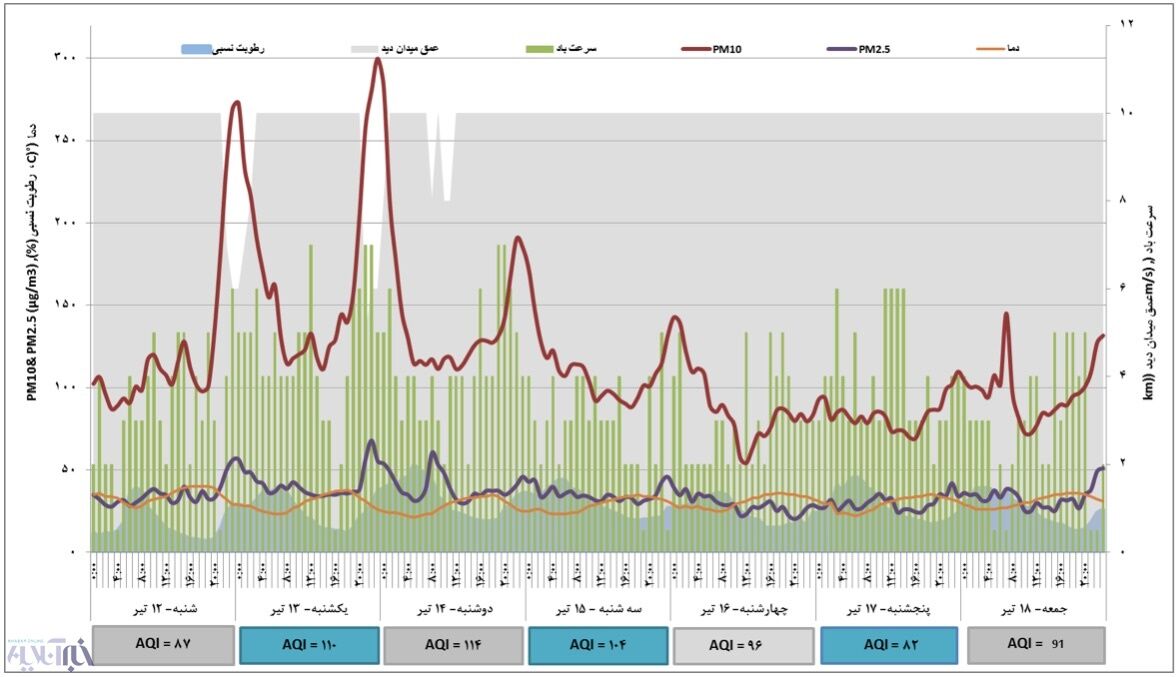
Task: Select the 'پنجشنبه- ۱۷ تیر' day label
Action: tap(889, 610)
